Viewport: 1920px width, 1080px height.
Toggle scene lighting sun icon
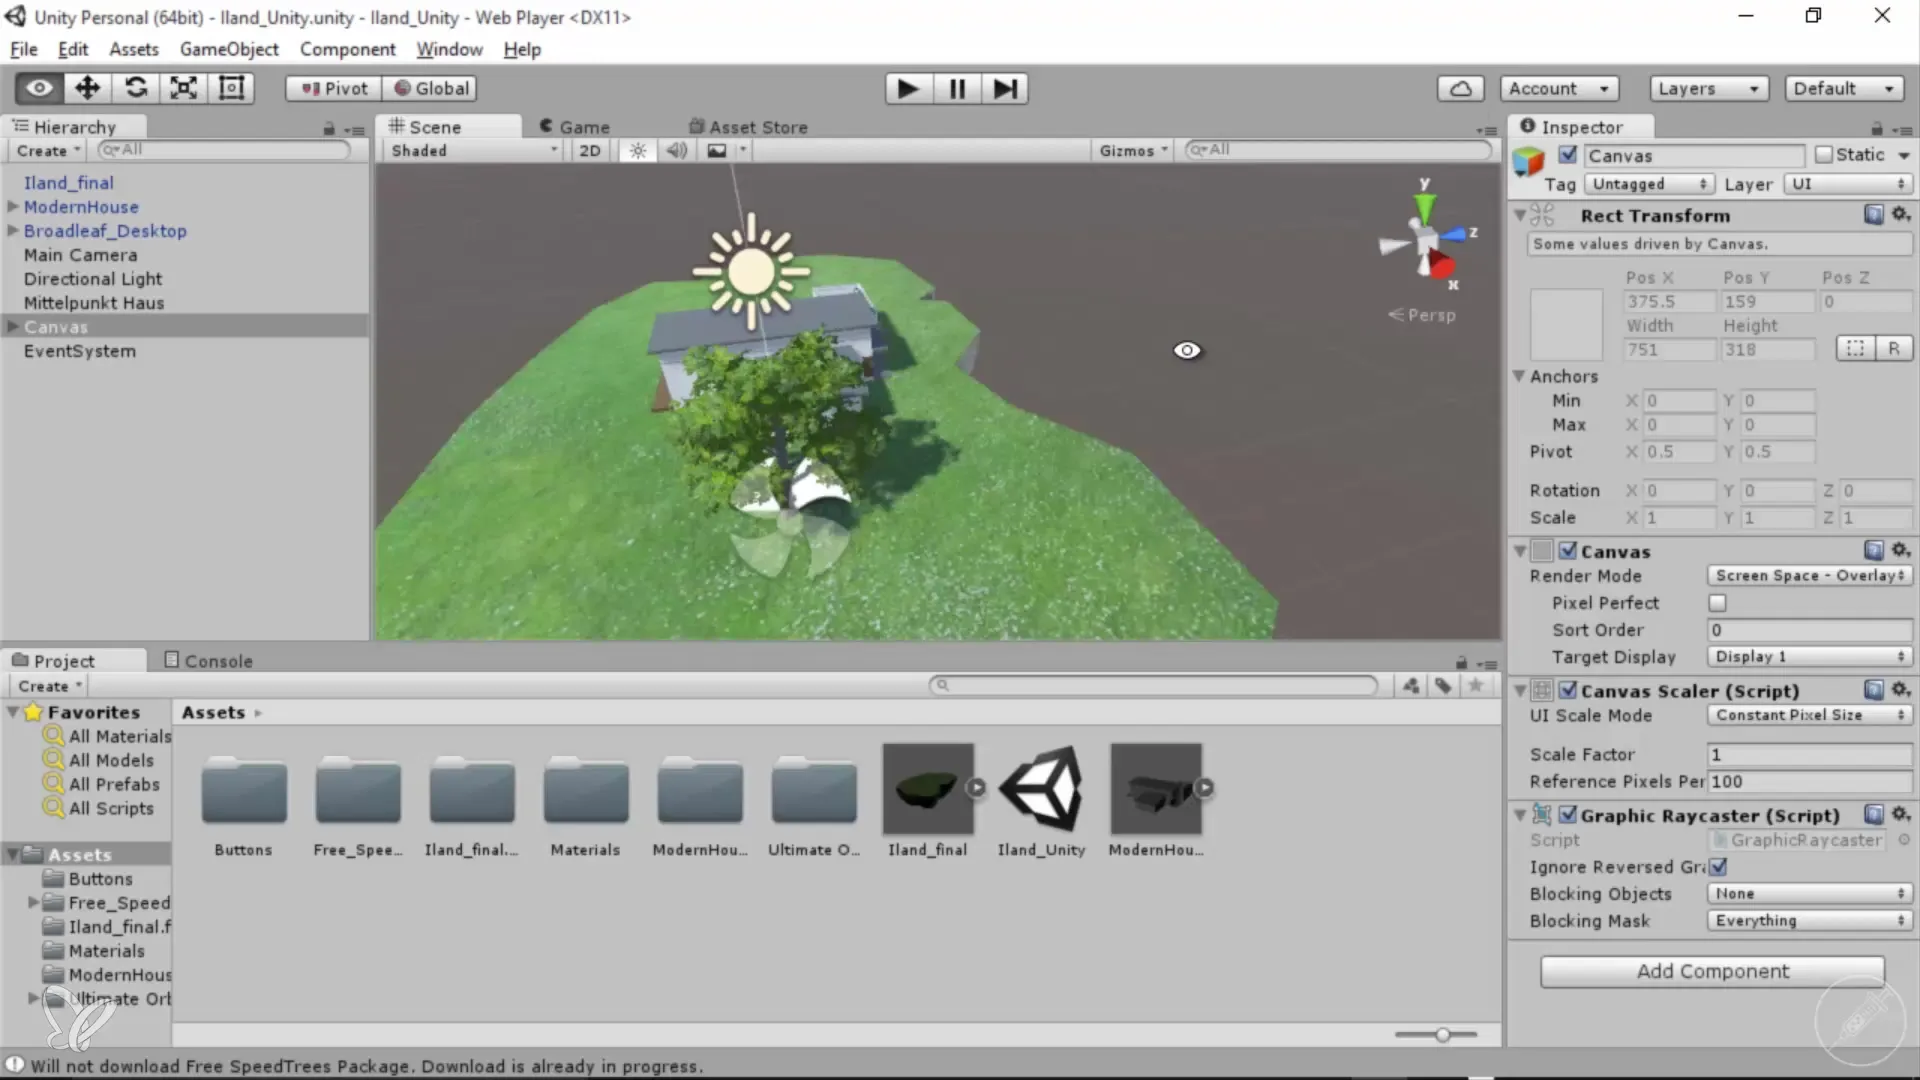coord(638,151)
